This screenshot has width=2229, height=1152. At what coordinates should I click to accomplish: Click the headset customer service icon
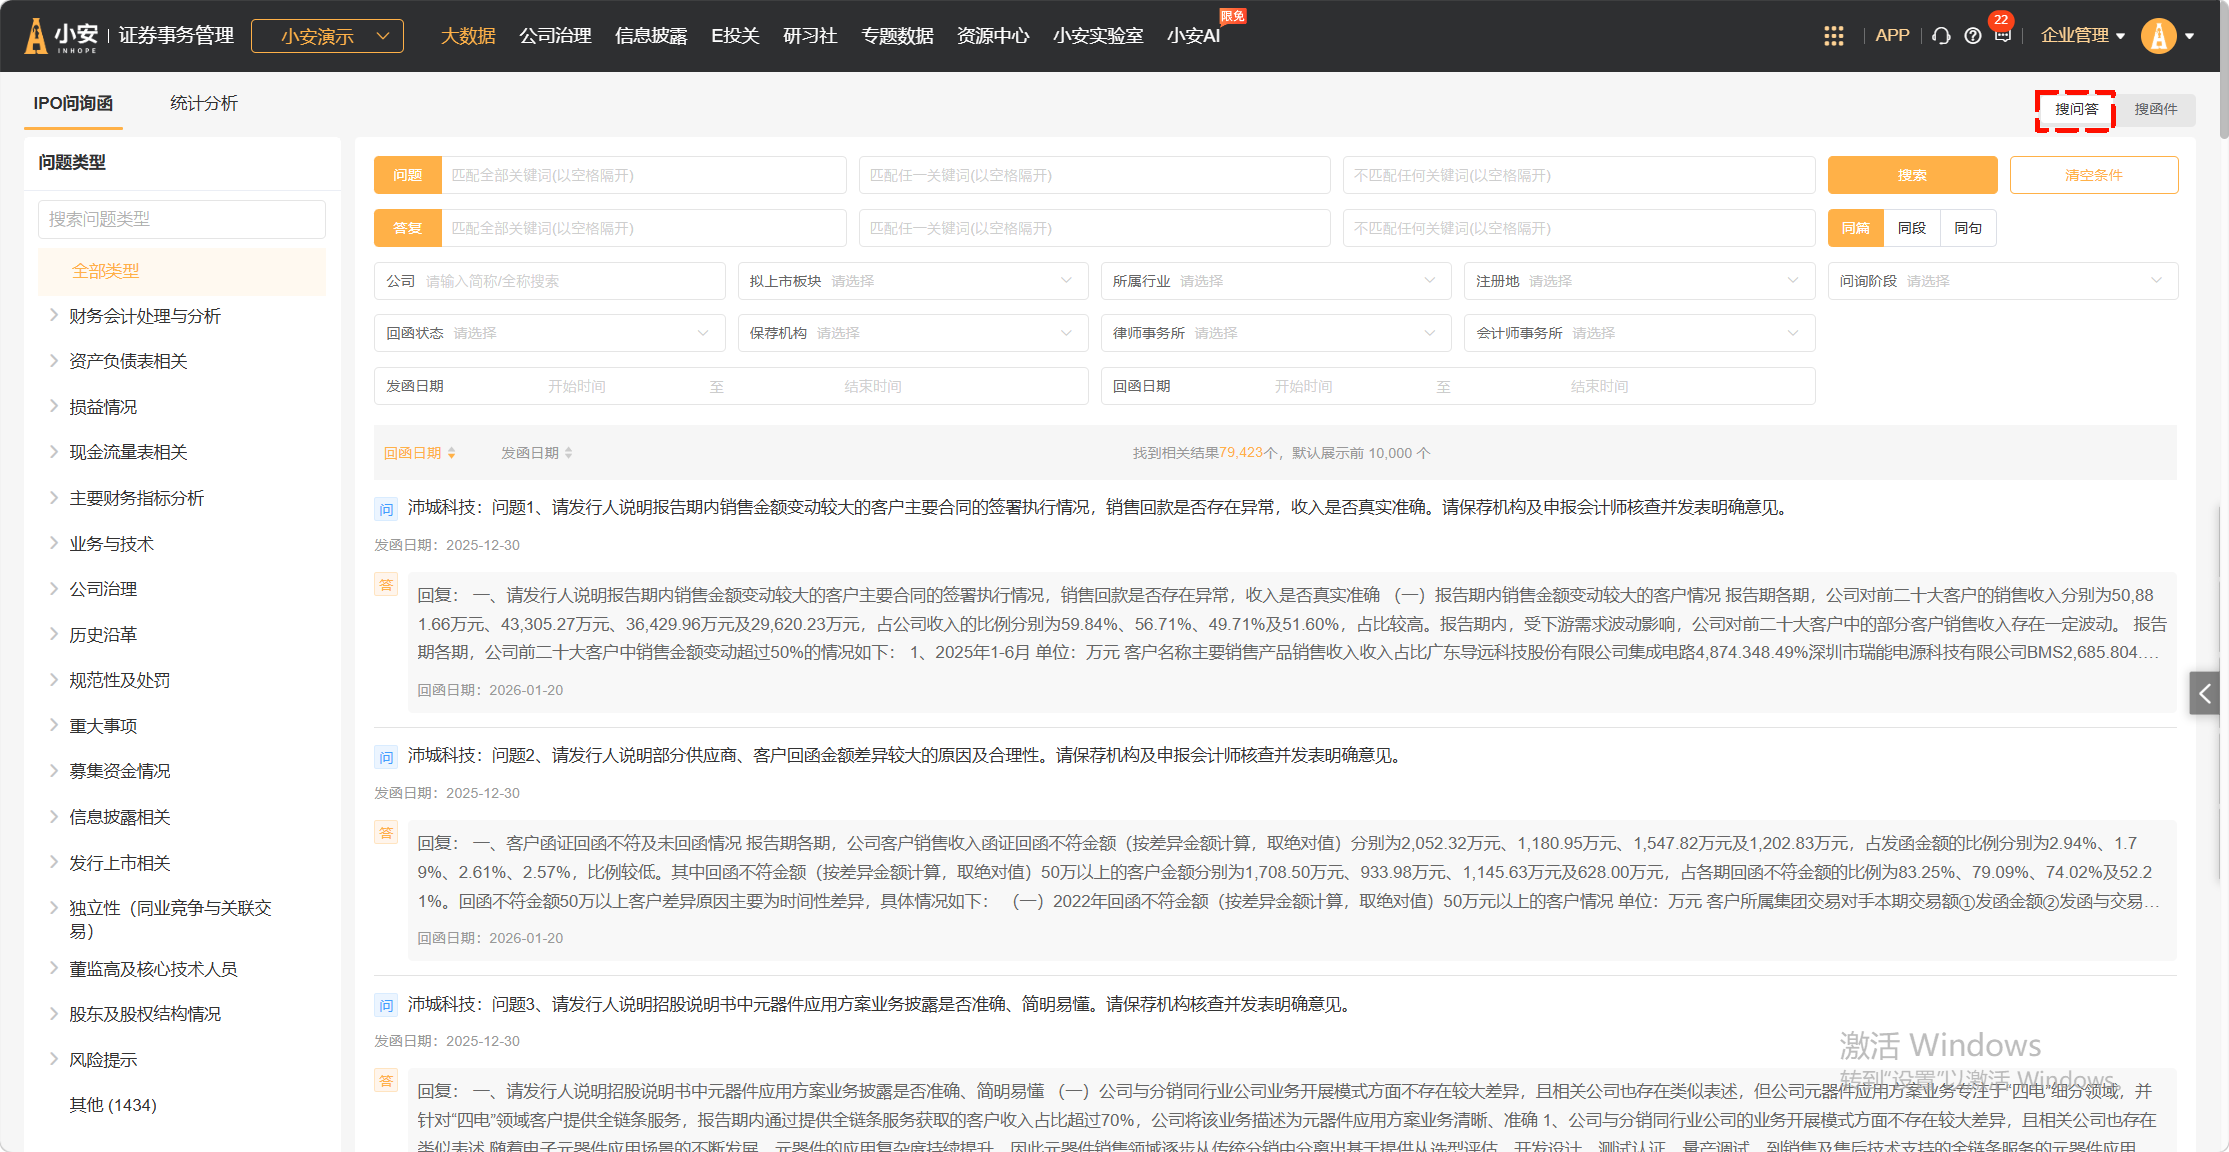(x=1941, y=36)
